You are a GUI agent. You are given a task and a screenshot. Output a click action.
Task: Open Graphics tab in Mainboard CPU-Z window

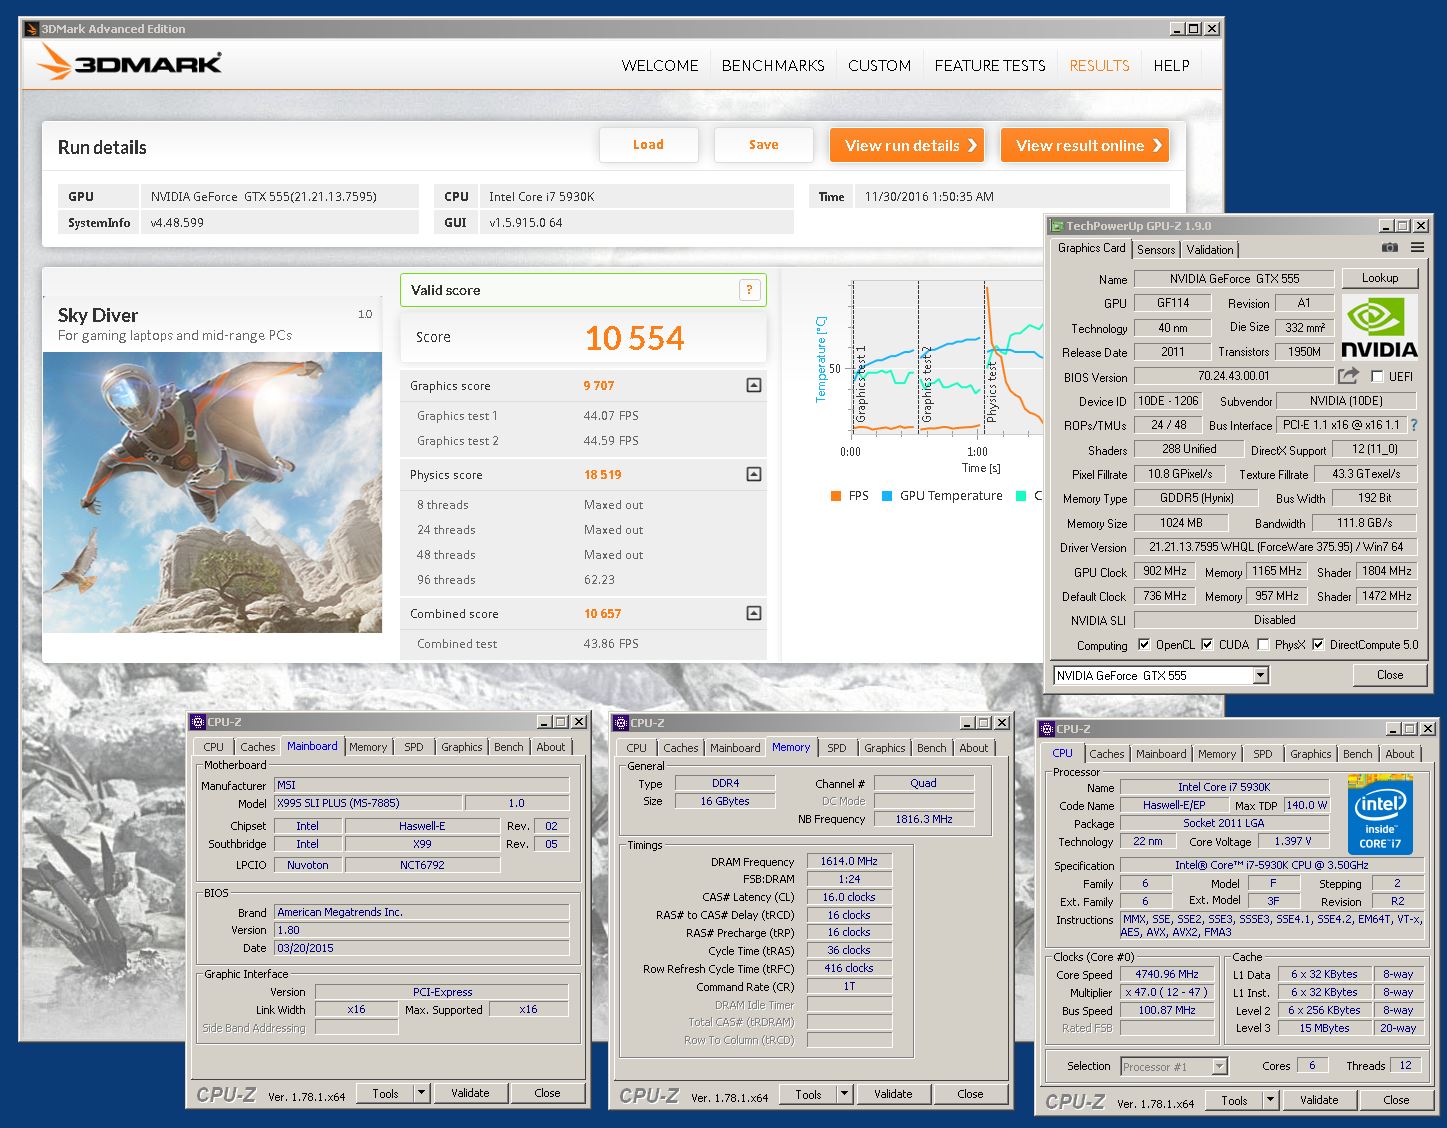point(461,747)
